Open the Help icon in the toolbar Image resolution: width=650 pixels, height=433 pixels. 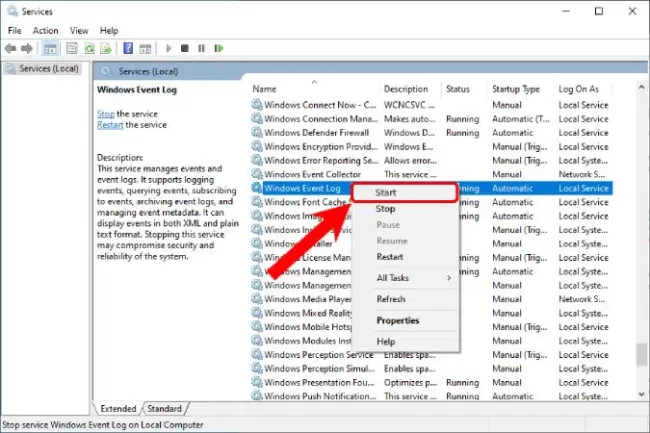[128, 48]
